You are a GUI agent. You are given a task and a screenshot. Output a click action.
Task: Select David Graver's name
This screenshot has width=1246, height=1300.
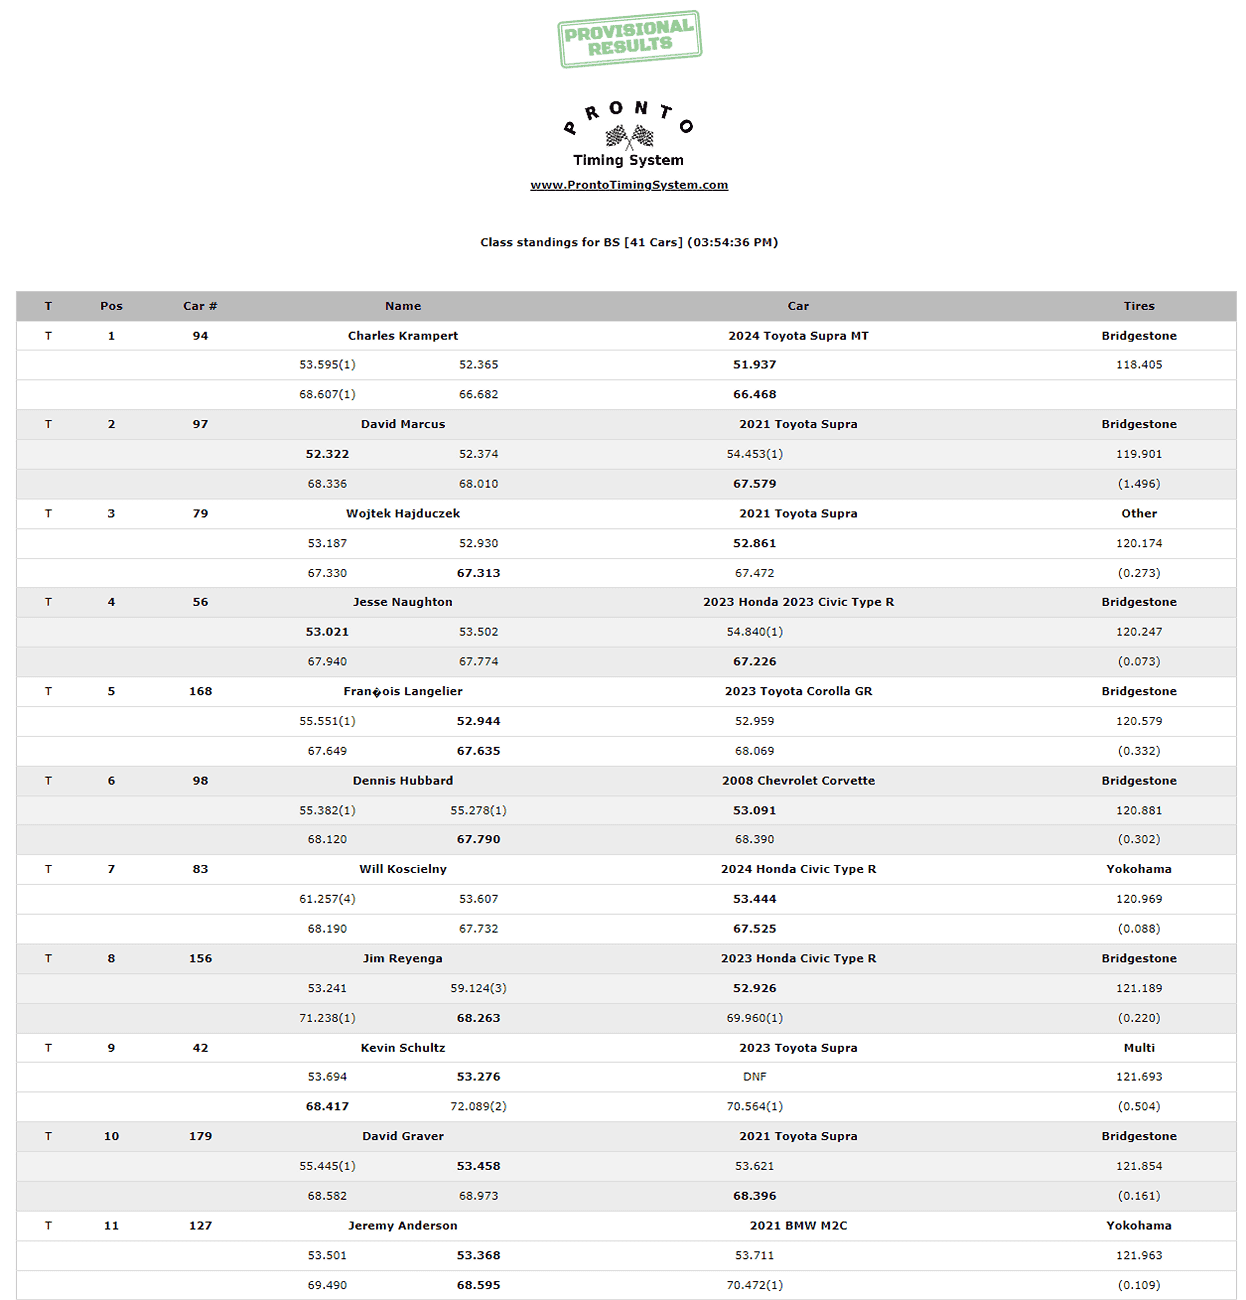click(x=403, y=1136)
